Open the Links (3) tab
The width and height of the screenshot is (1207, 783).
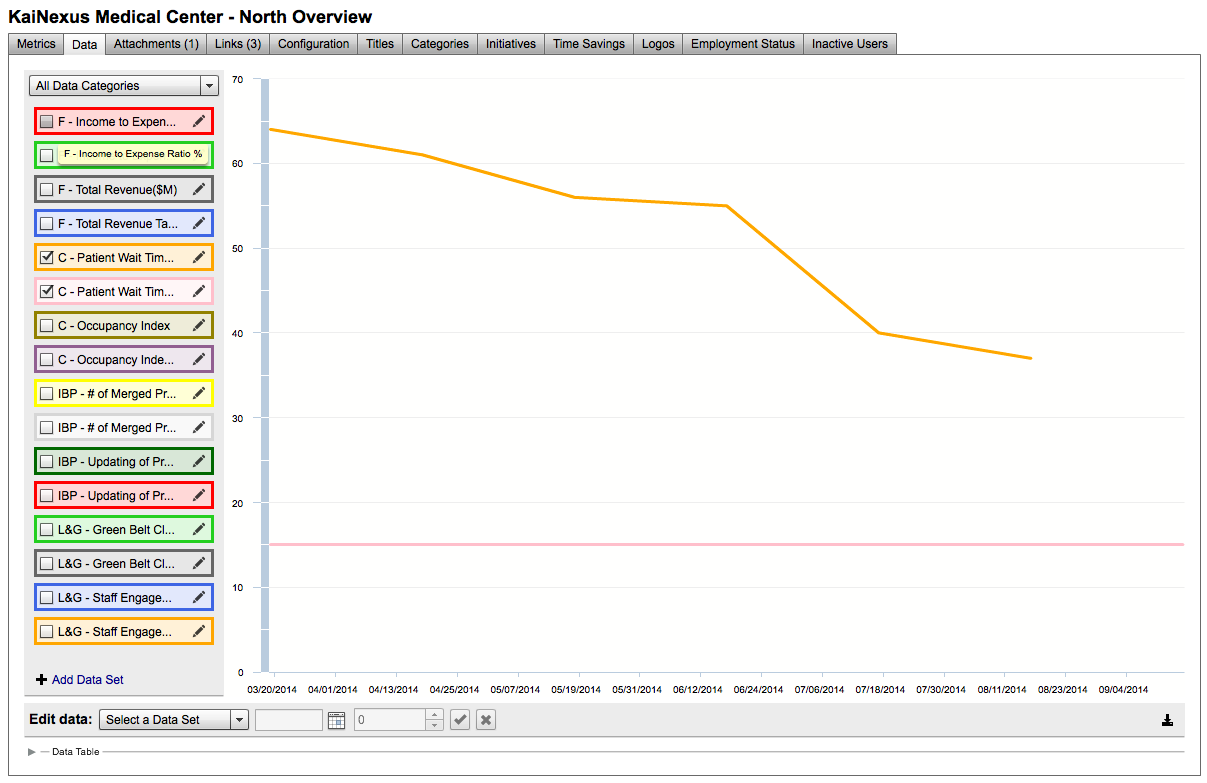tap(238, 44)
